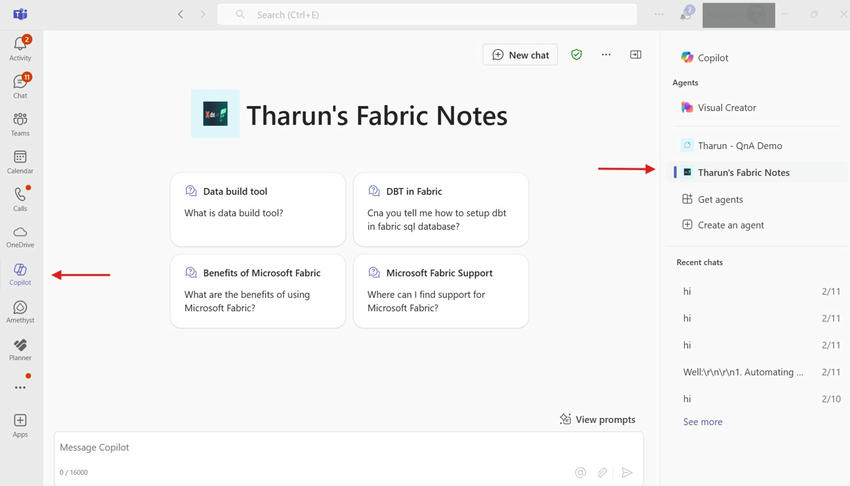Image resolution: width=850 pixels, height=486 pixels.
Task: Click the green shield protection icon
Action: 576,54
